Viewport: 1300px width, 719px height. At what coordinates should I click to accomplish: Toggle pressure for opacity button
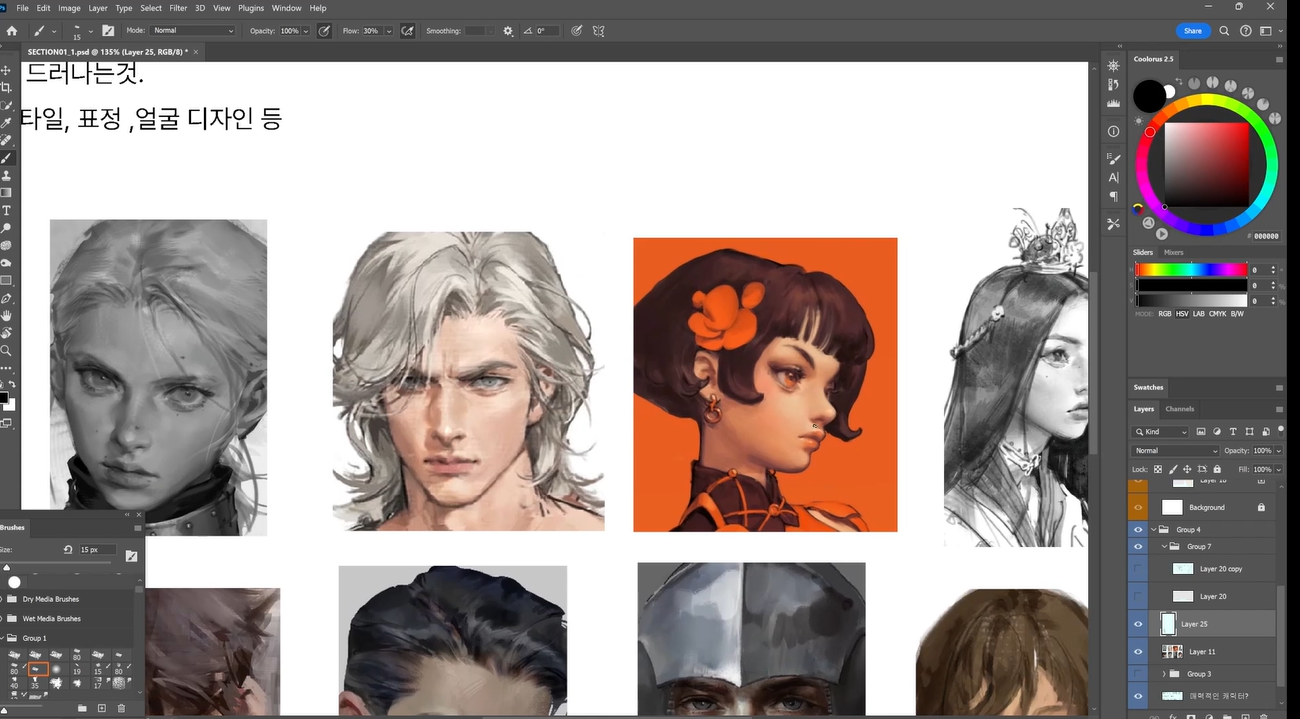tap(324, 31)
